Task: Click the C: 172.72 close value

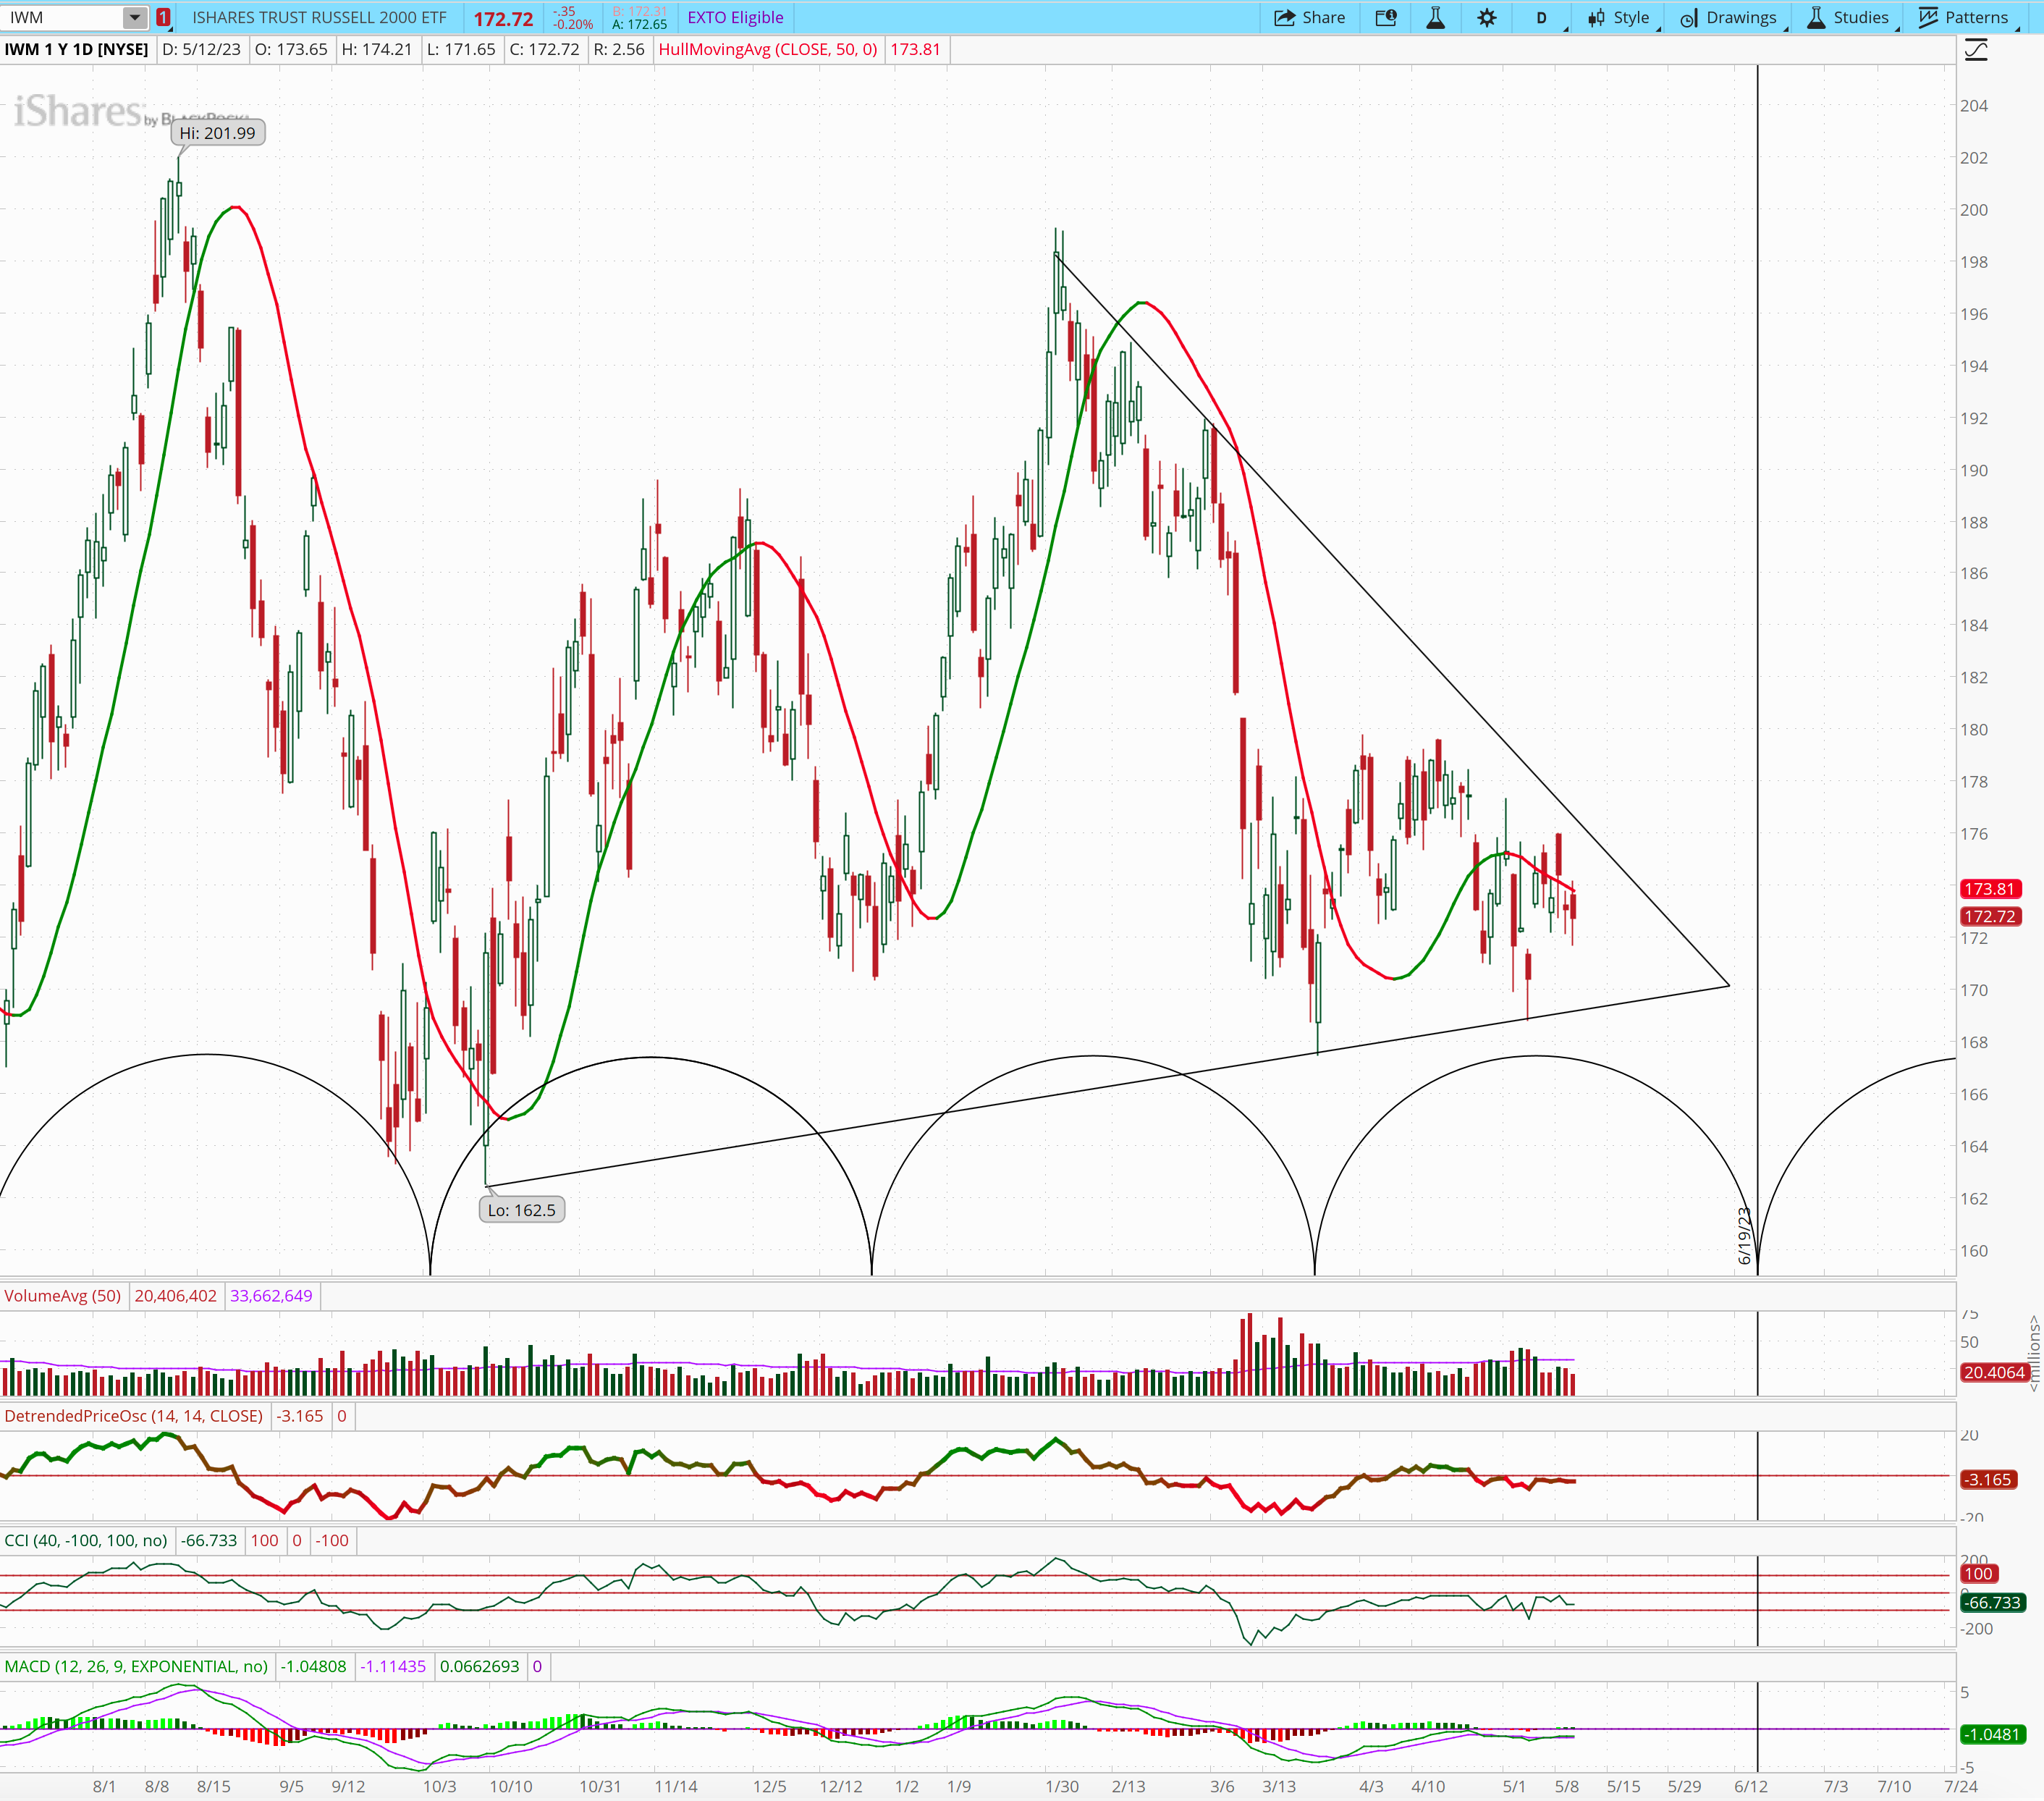Action: 544,49
